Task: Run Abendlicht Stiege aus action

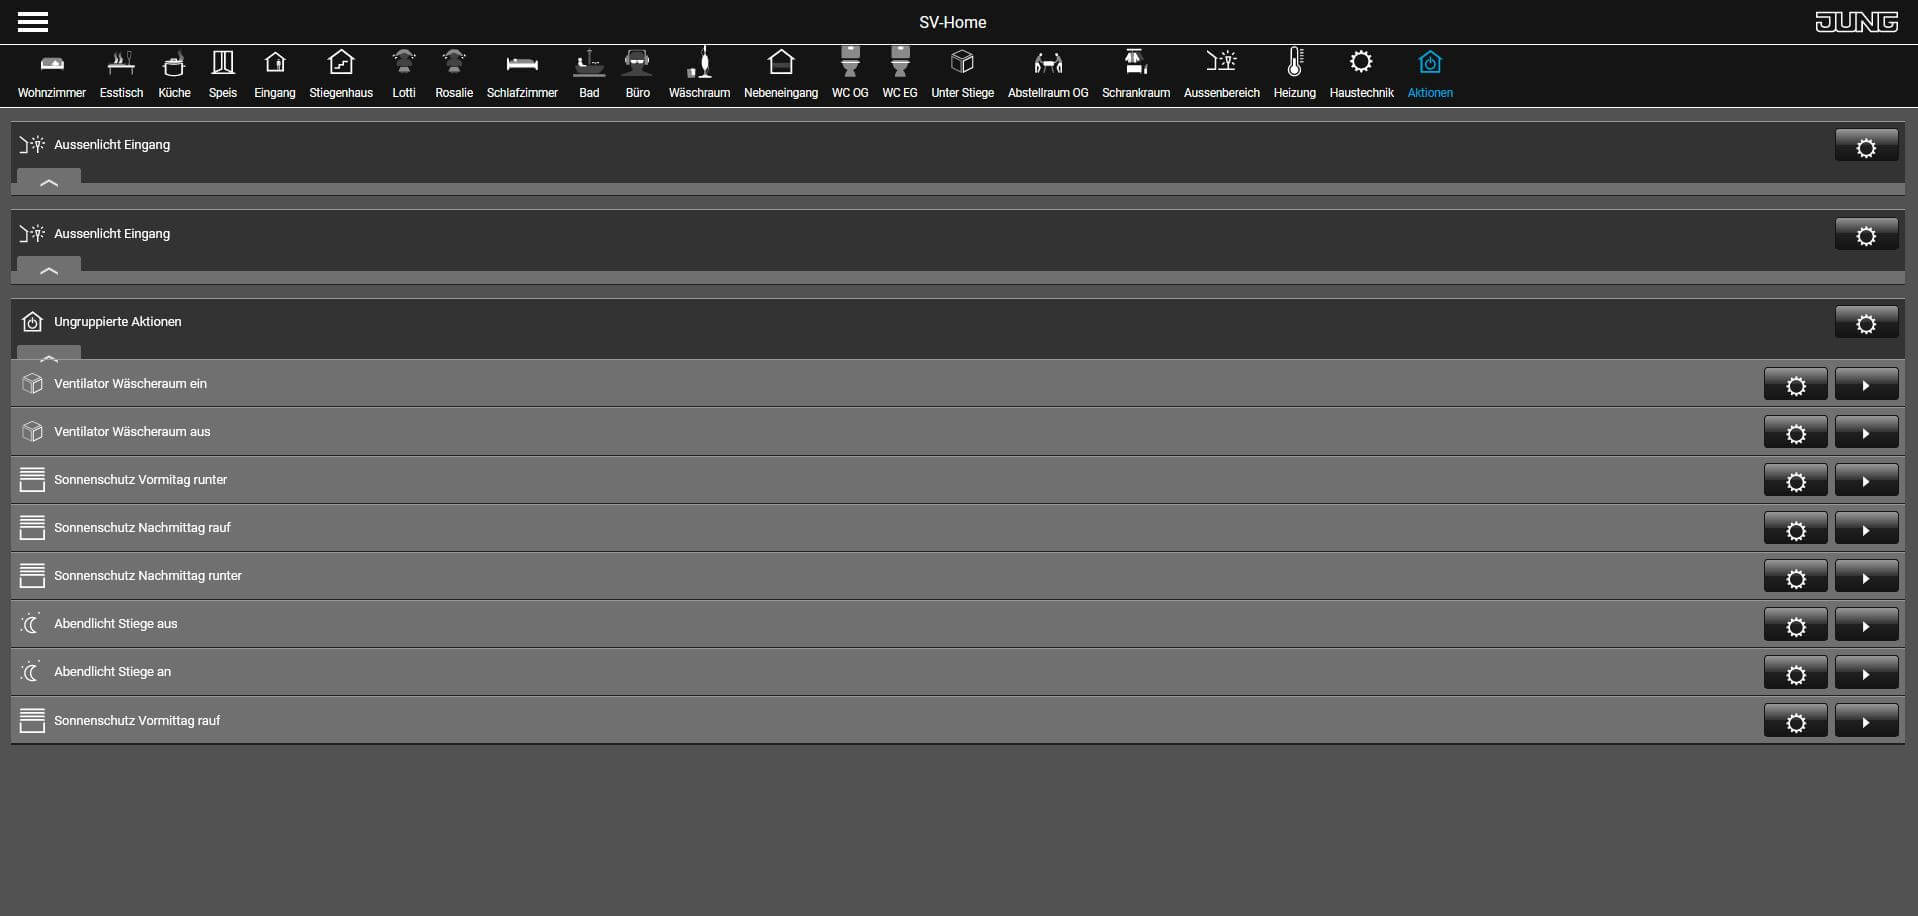Action: [x=1866, y=625]
